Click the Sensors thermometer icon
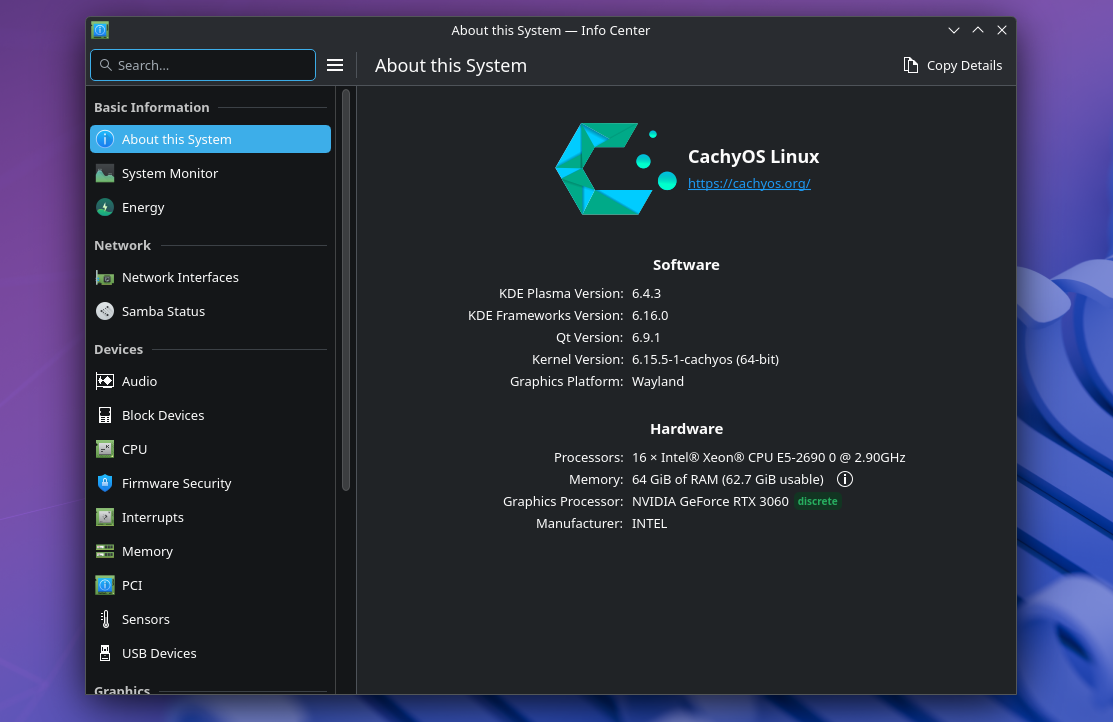The width and height of the screenshot is (1113, 722). tap(105, 620)
